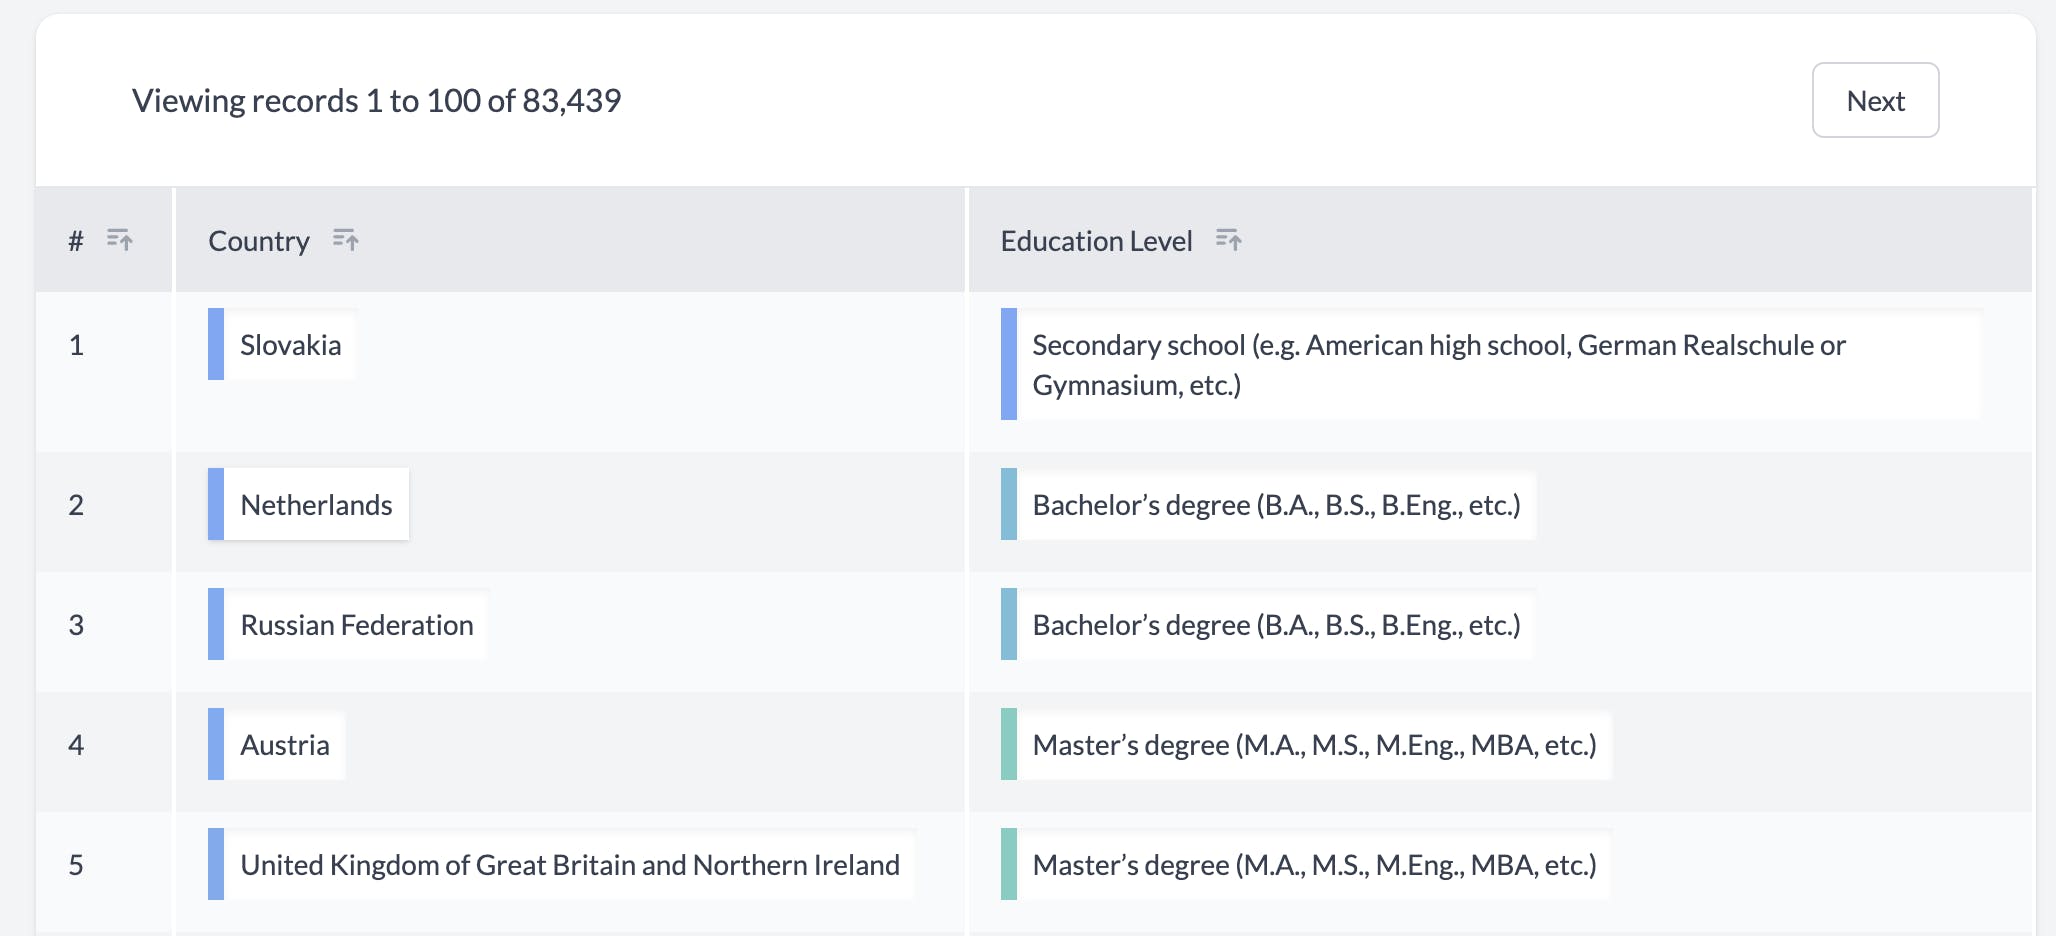Select the Slovakia country cell
The height and width of the screenshot is (936, 2056).
click(x=290, y=345)
